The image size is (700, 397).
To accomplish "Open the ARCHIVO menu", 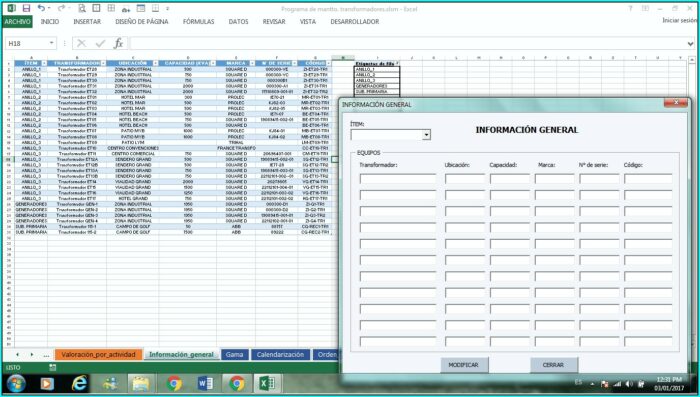I will [17, 21].
